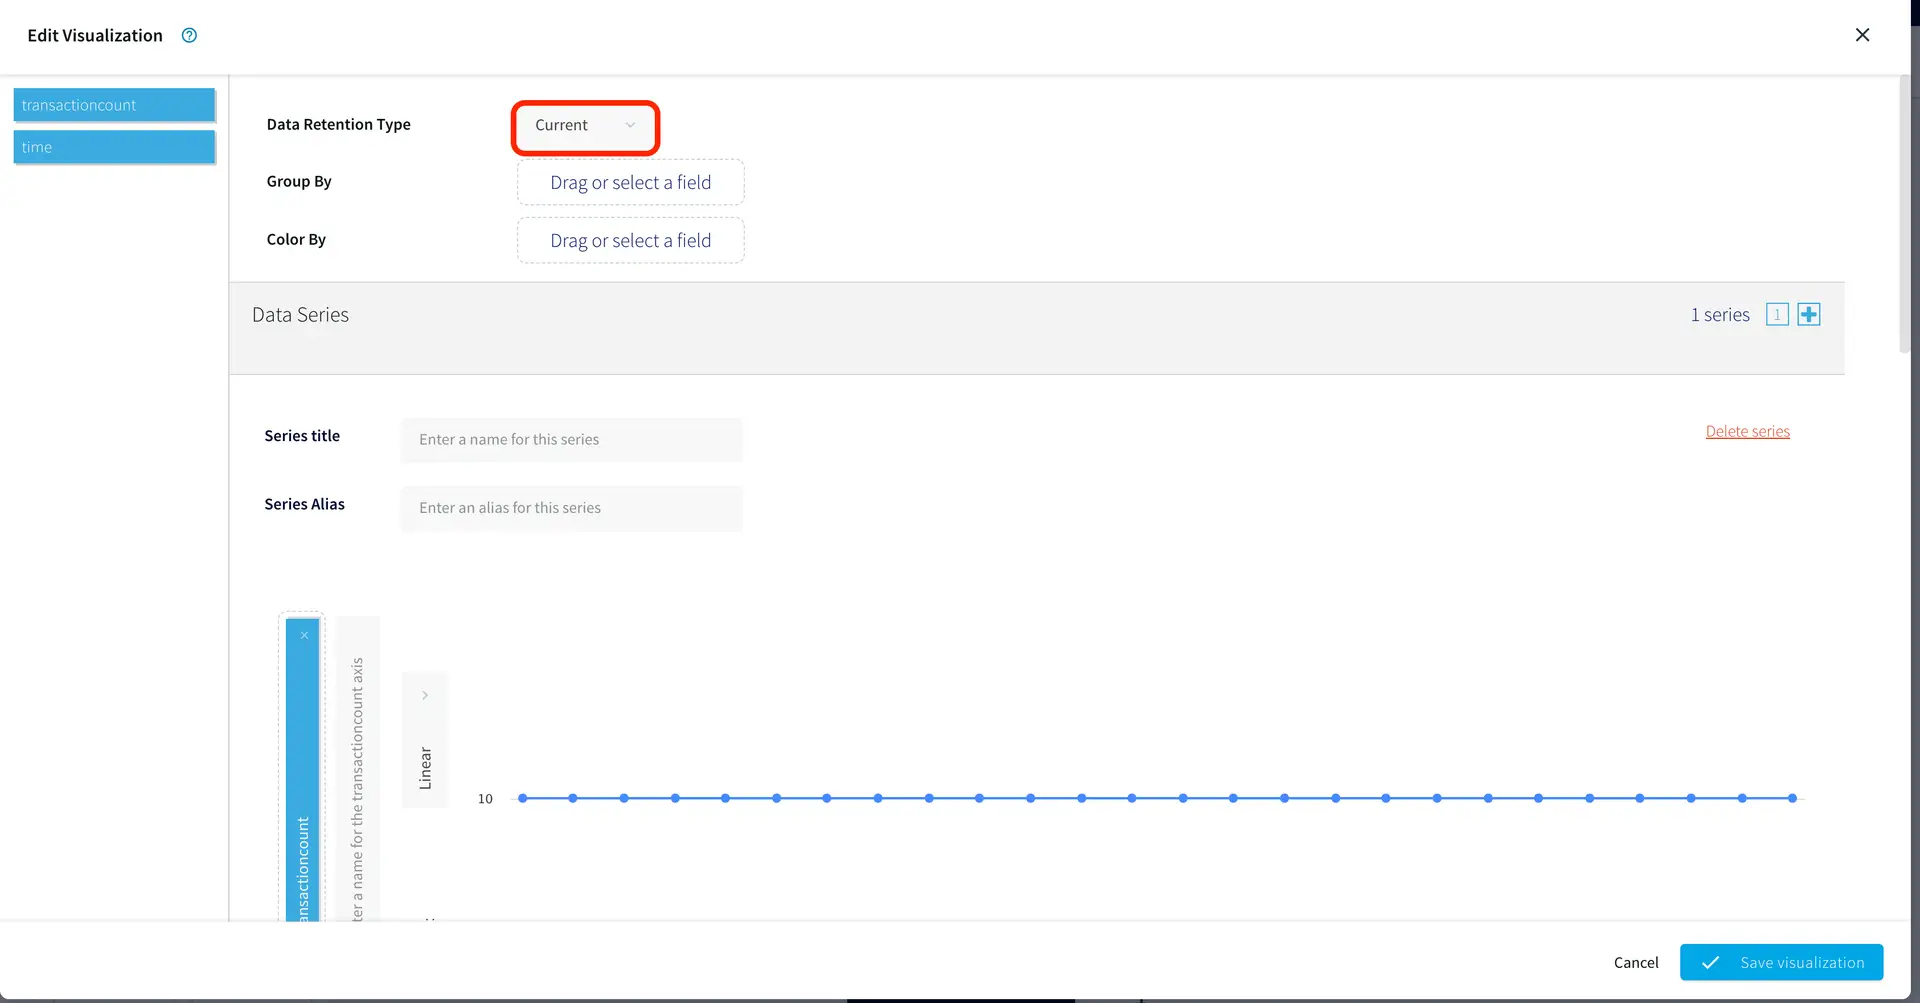
Task: Click the first data point on chart line
Action: click(x=523, y=798)
